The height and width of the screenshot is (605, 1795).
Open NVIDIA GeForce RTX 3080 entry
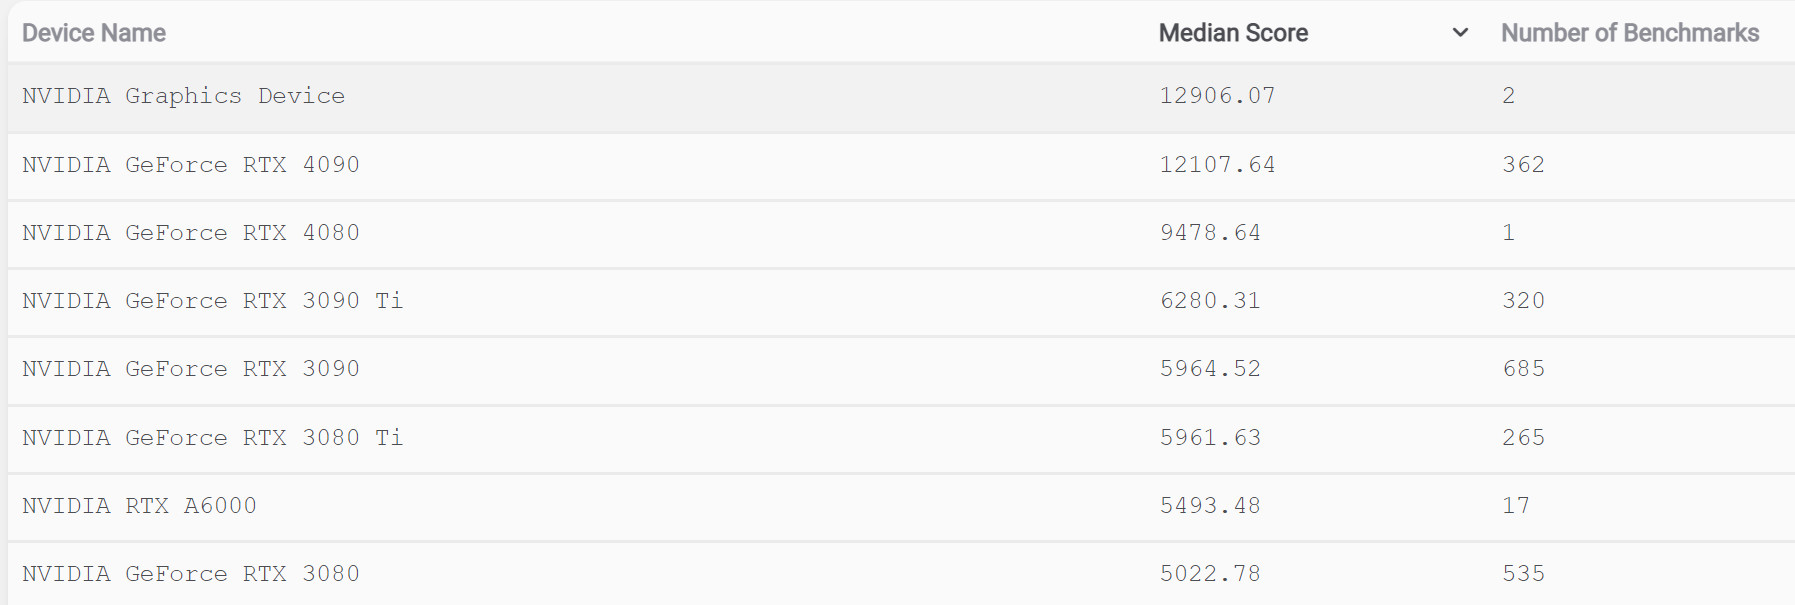(x=191, y=574)
